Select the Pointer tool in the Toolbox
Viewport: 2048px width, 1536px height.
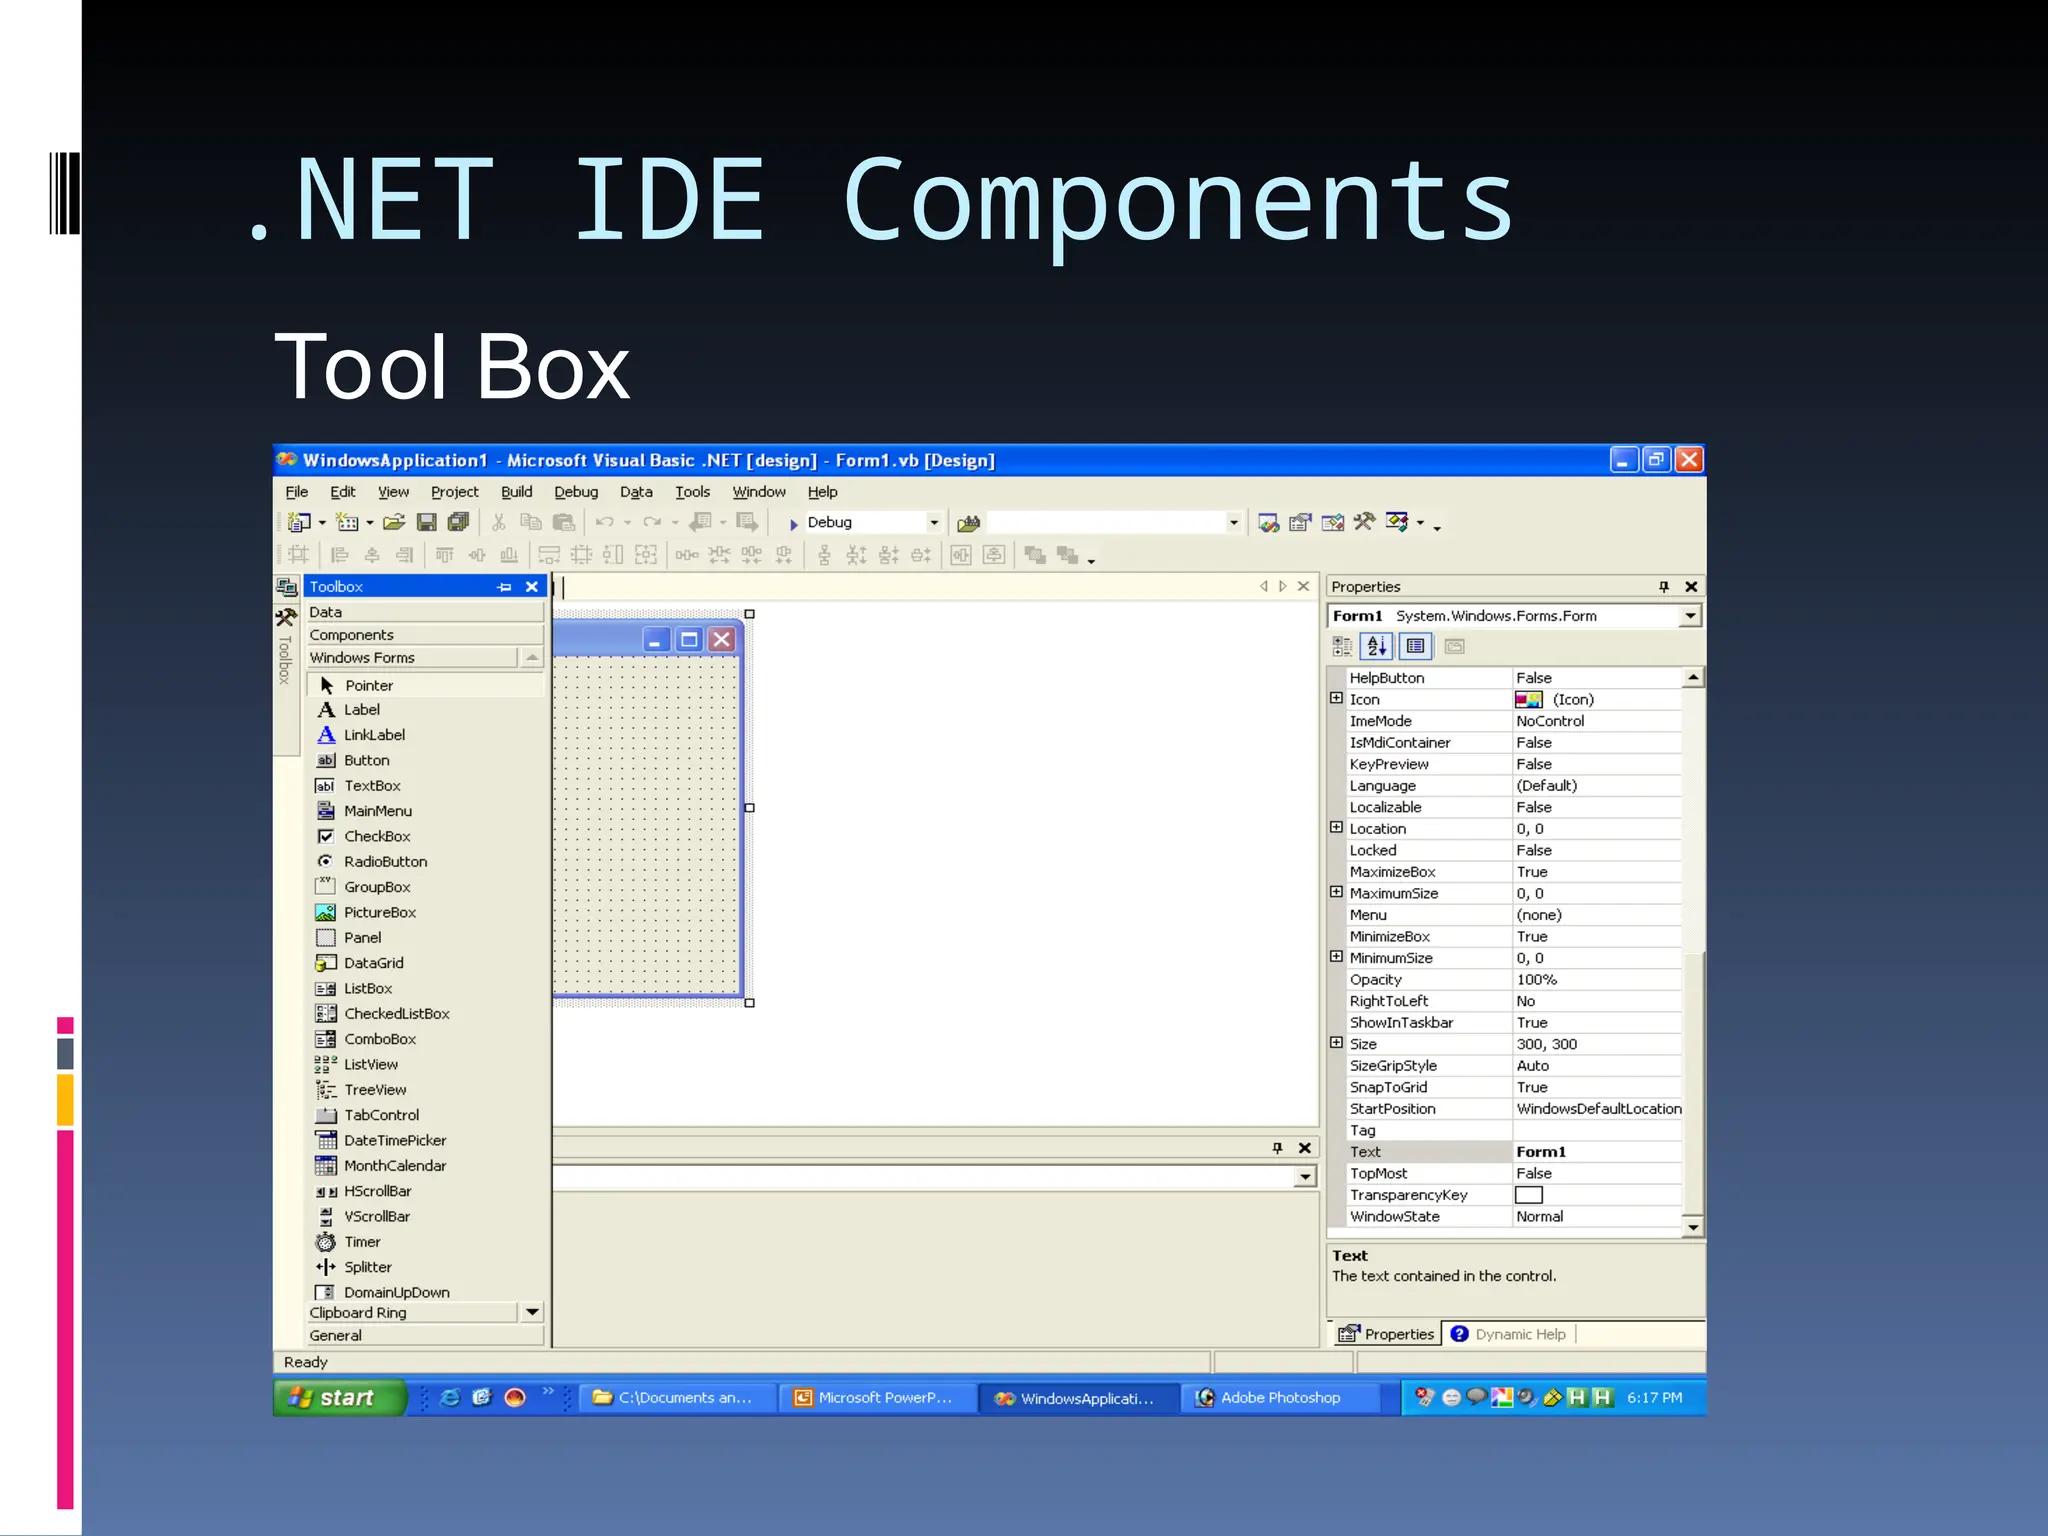tap(427, 685)
